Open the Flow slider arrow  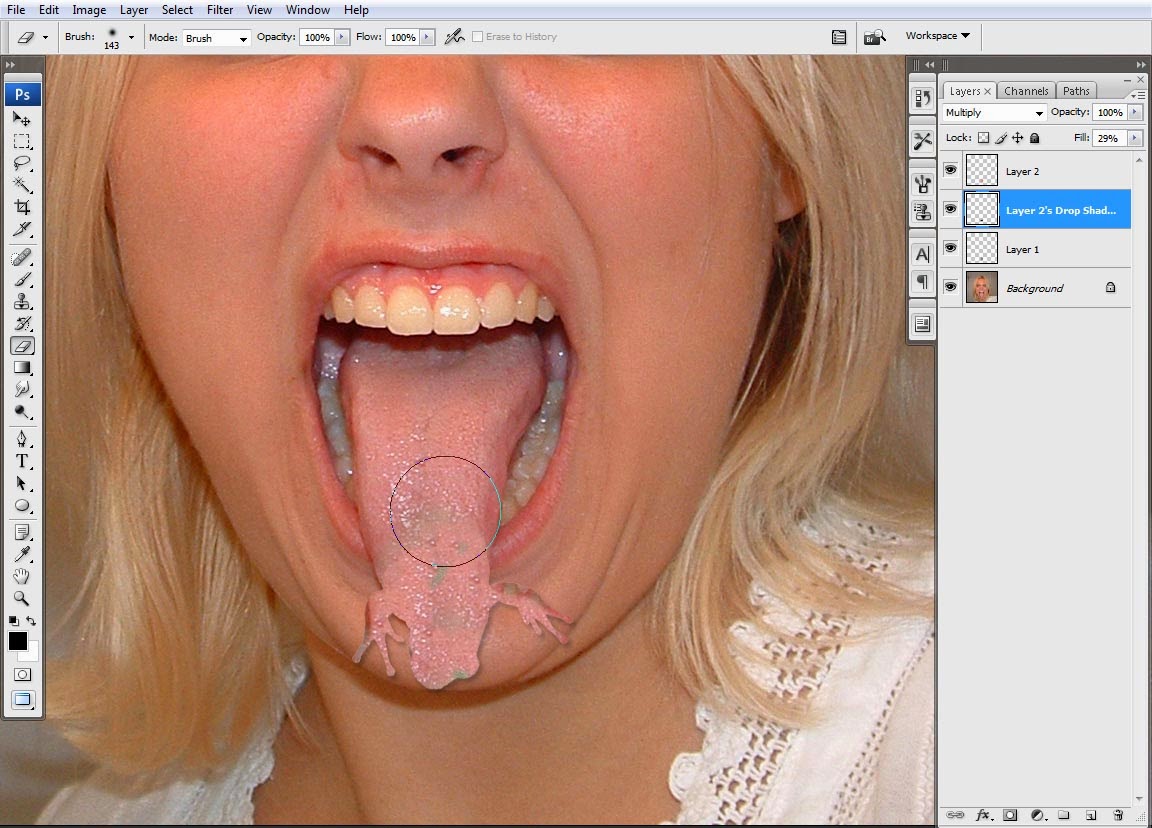click(427, 37)
